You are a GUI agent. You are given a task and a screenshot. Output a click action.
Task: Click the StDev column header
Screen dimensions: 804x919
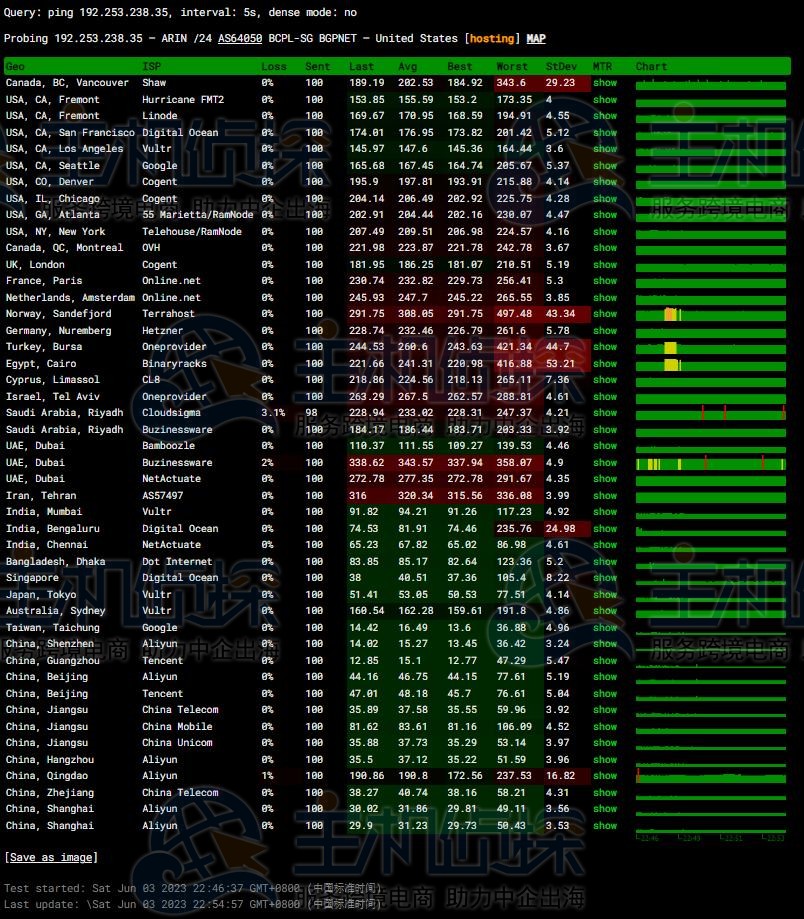(x=561, y=66)
